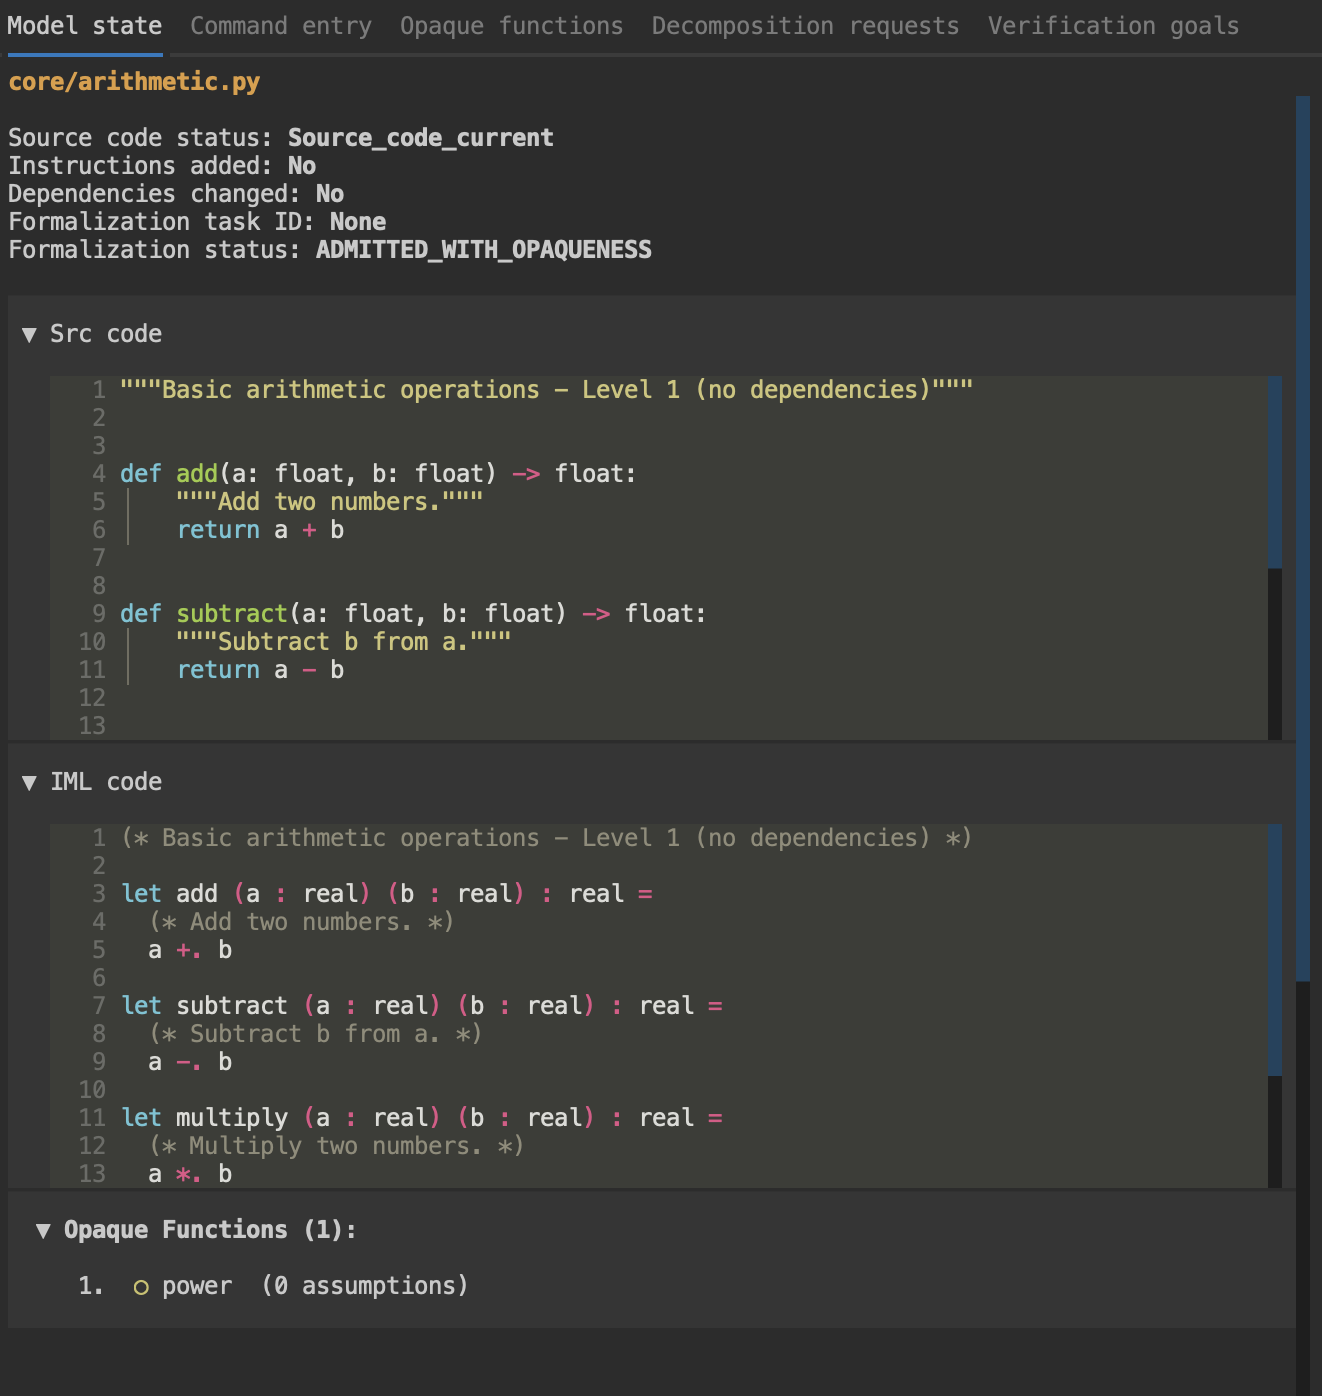The height and width of the screenshot is (1396, 1322).
Task: Open the Command entry tab
Action: (280, 26)
